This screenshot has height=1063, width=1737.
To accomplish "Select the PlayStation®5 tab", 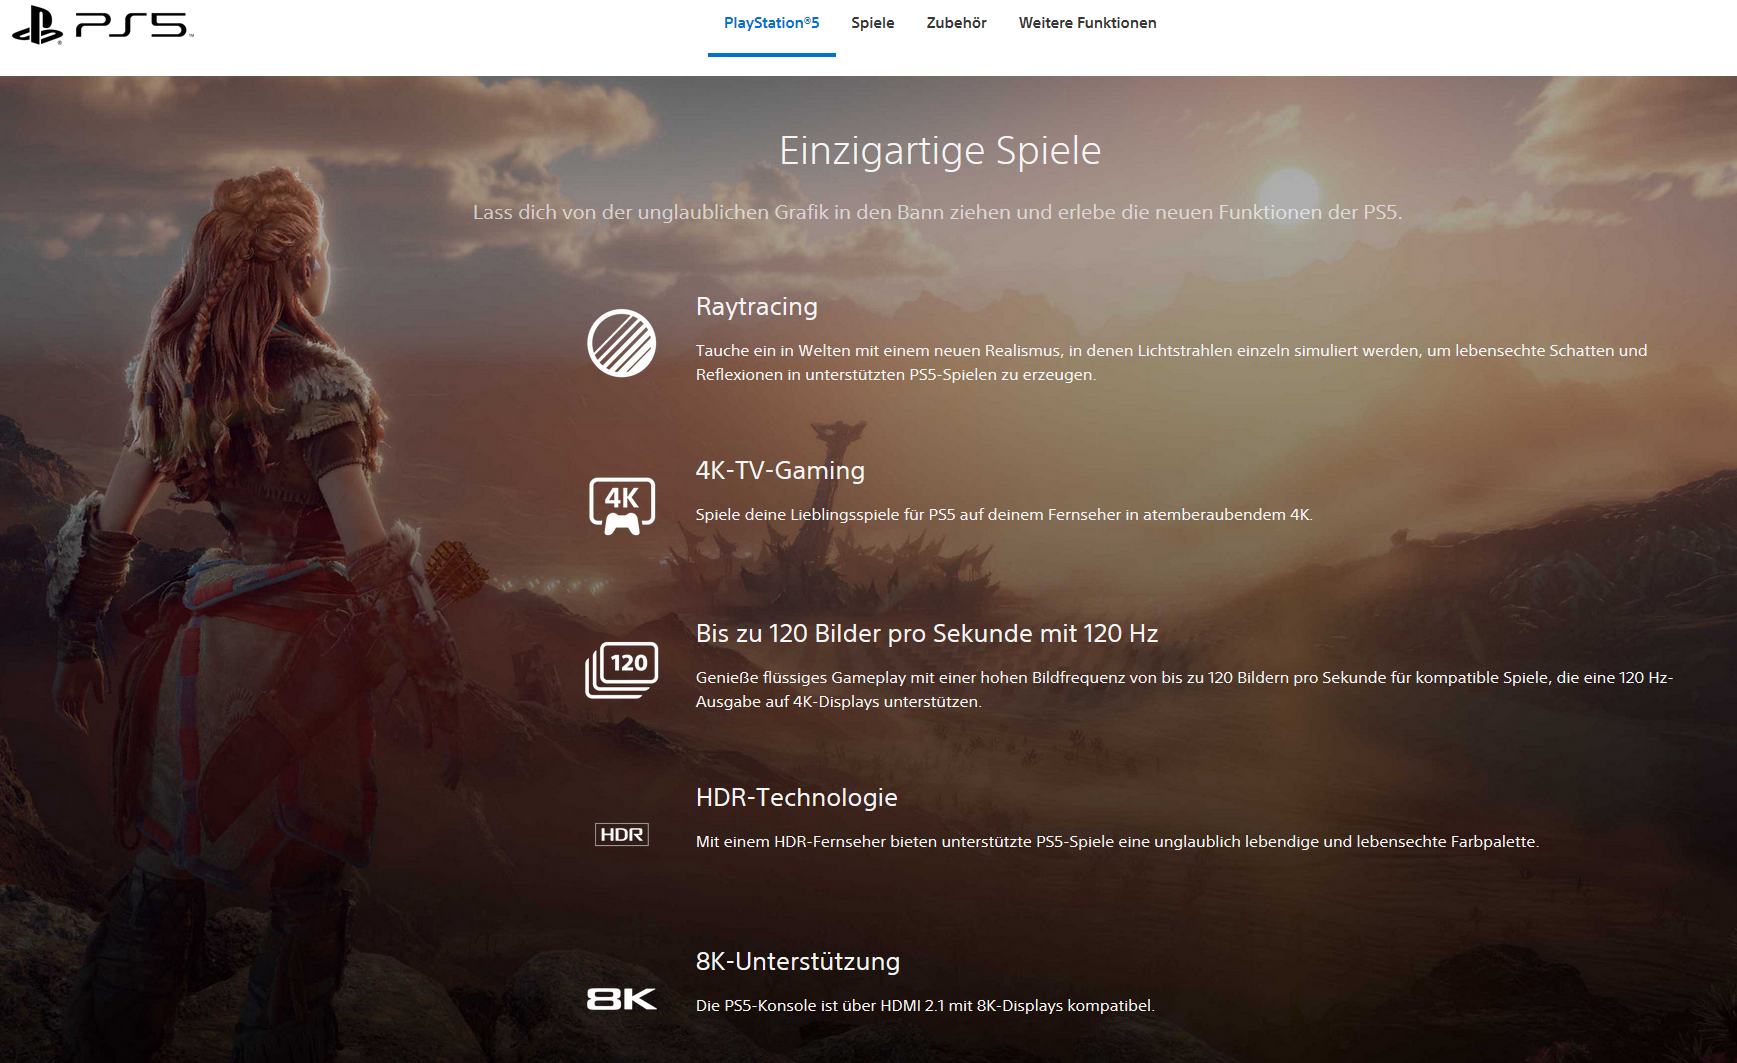I will point(771,23).
